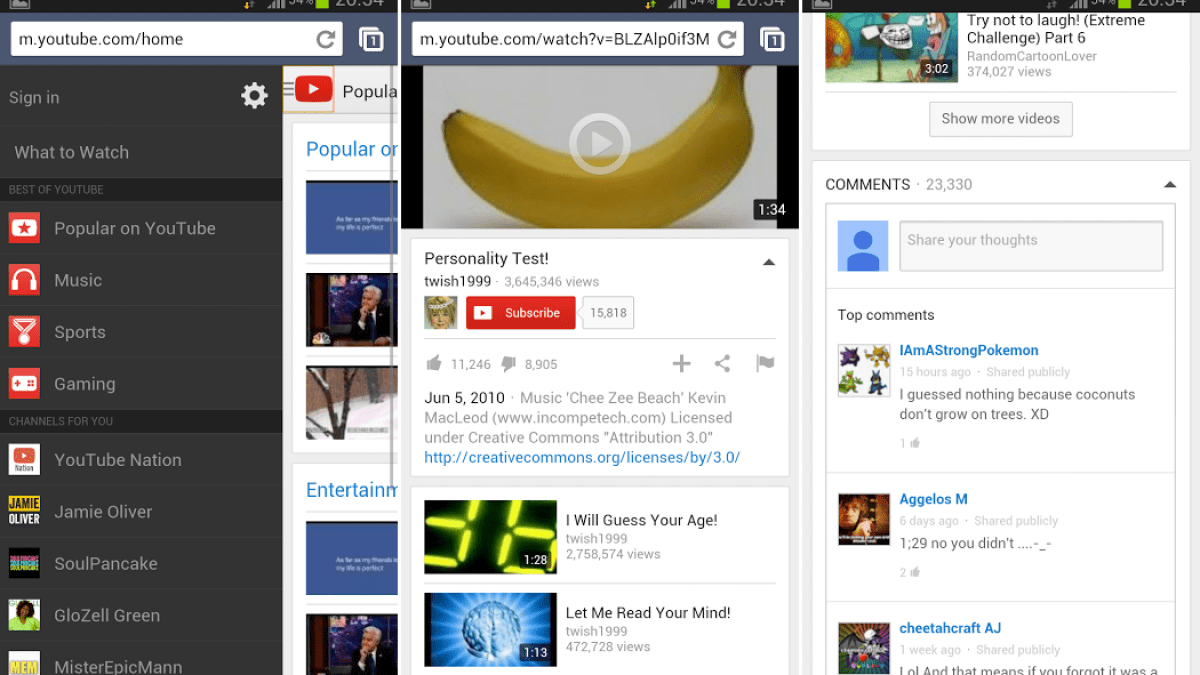Open settings gear in sidebar

tap(254, 96)
